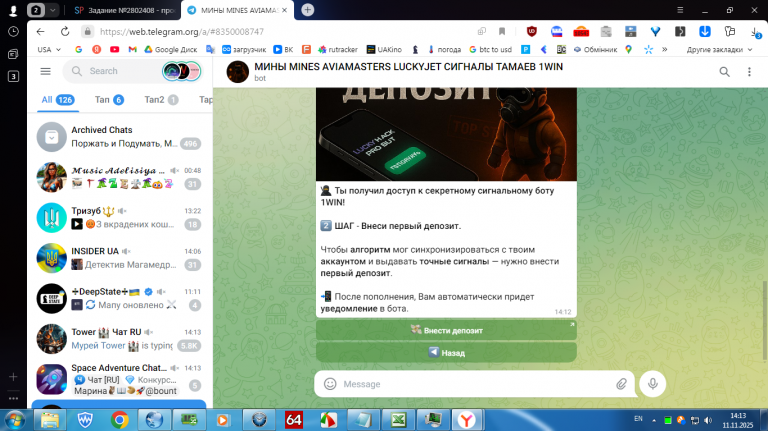Open Telegram hamburger menu
The width and height of the screenshot is (768, 431).
(46, 72)
